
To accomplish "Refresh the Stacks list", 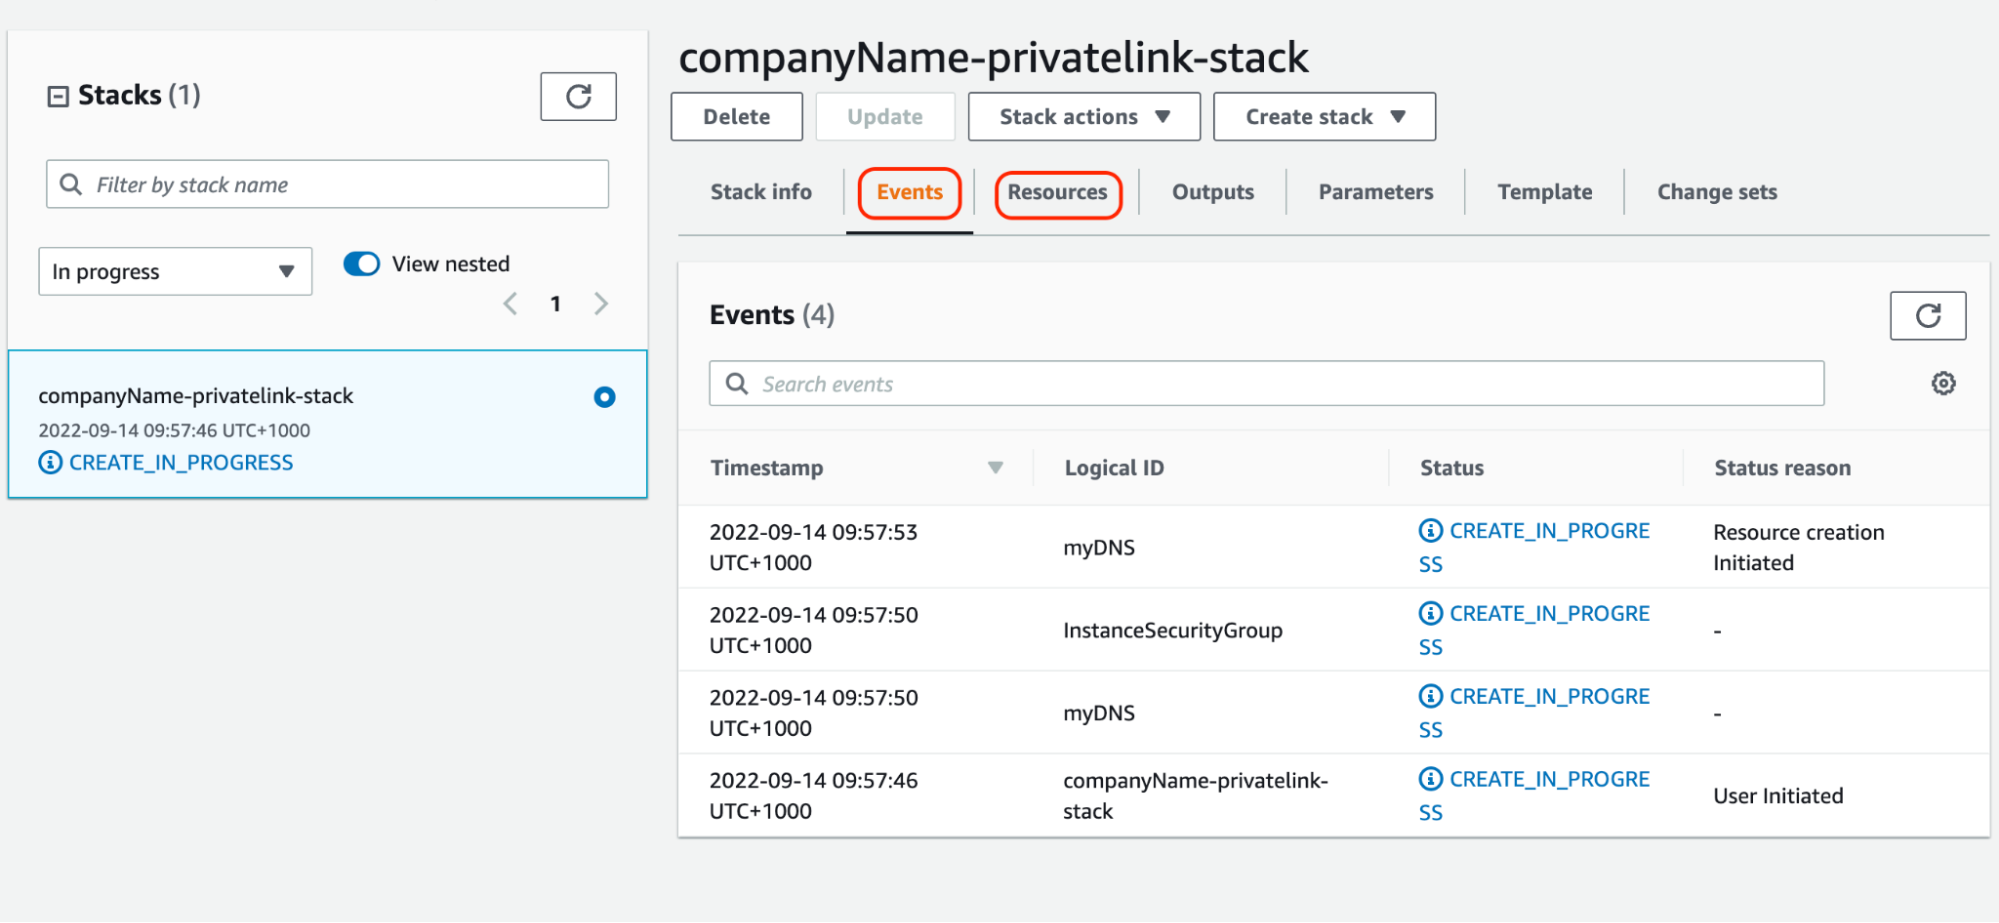I will (x=578, y=96).
